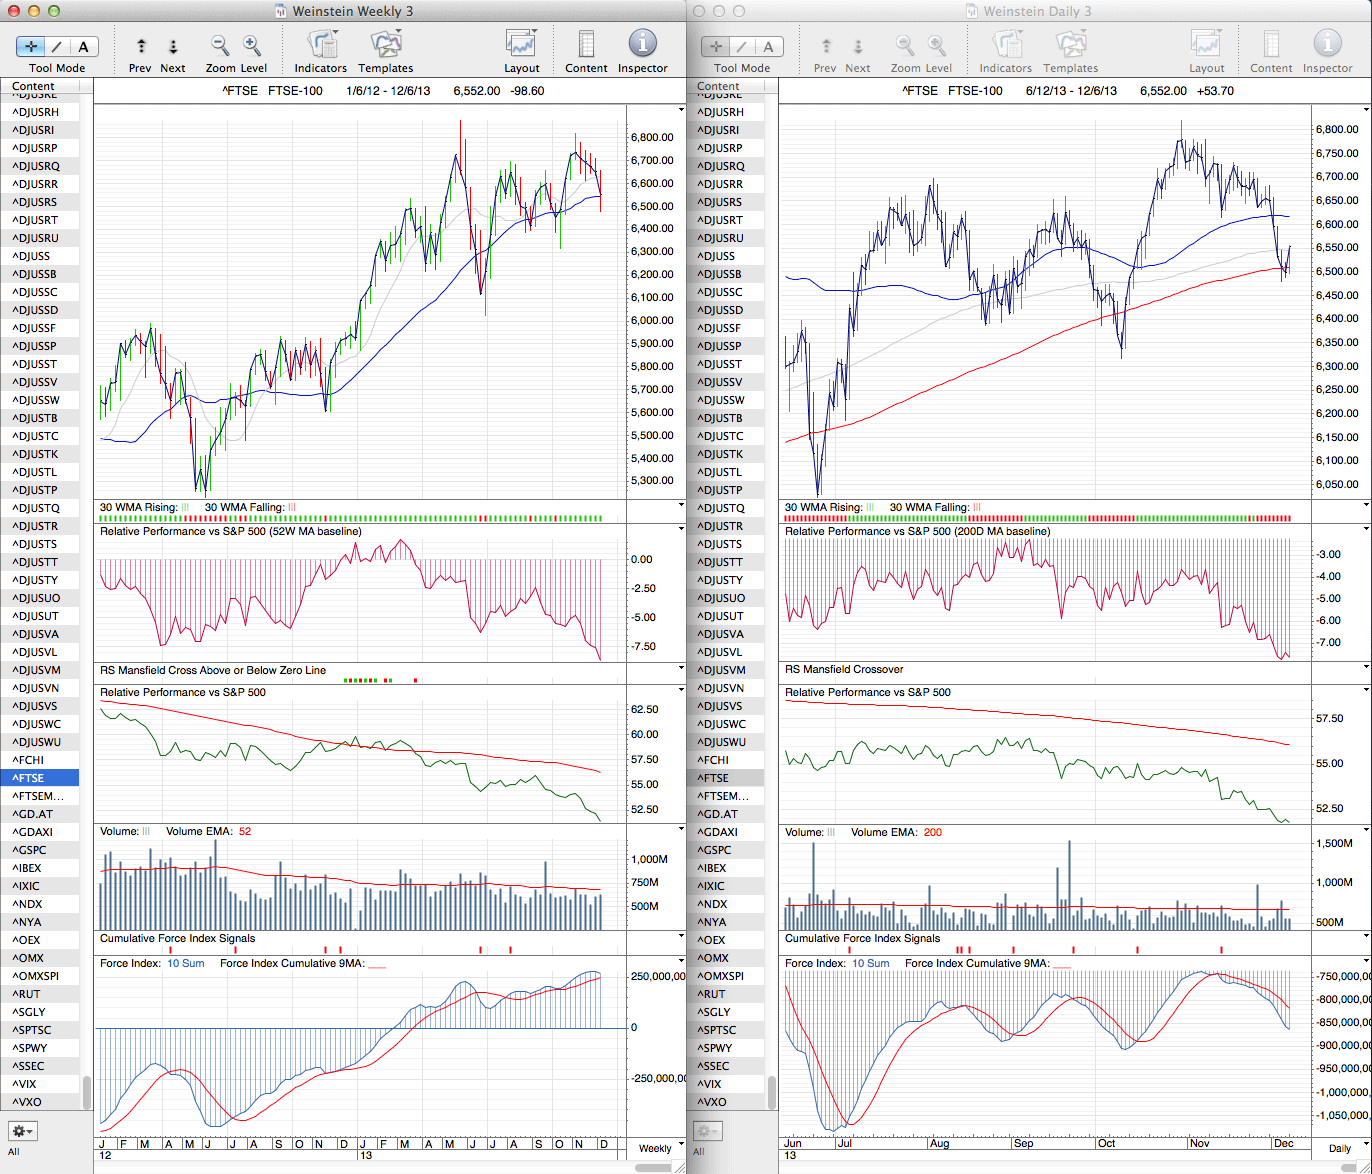Viewport: 1372px width, 1174px height.
Task: Open the Weekly period dropdown below the chart
Action: [x=655, y=1148]
